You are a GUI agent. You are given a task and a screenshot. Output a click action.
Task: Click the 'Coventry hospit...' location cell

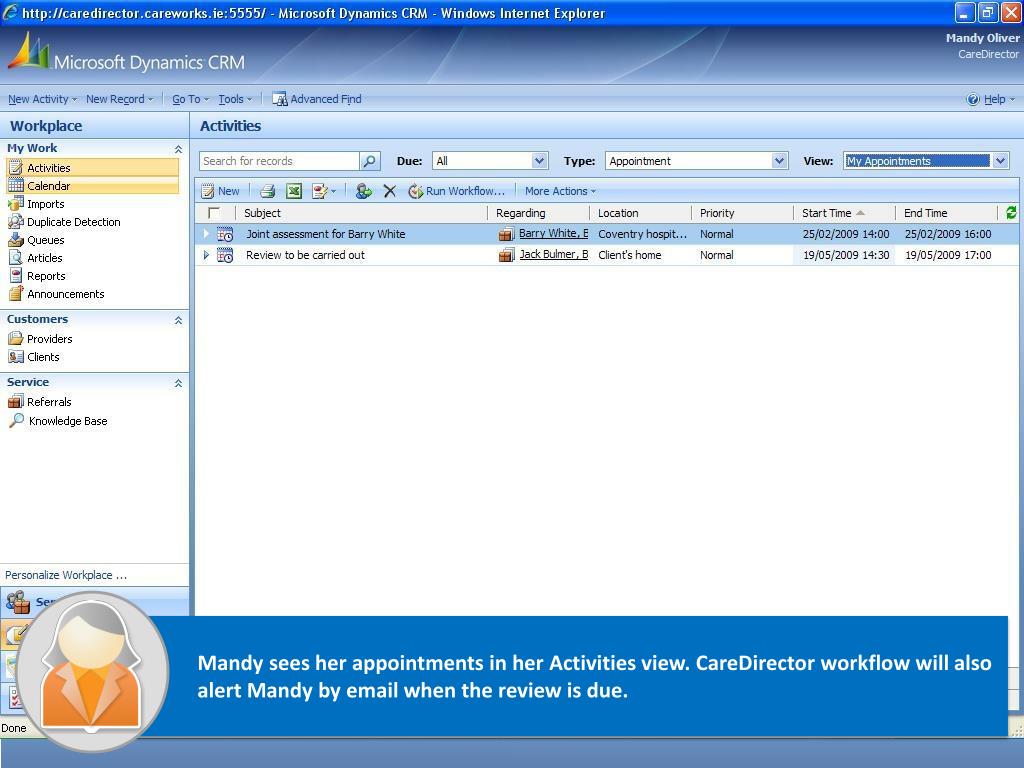(642, 234)
